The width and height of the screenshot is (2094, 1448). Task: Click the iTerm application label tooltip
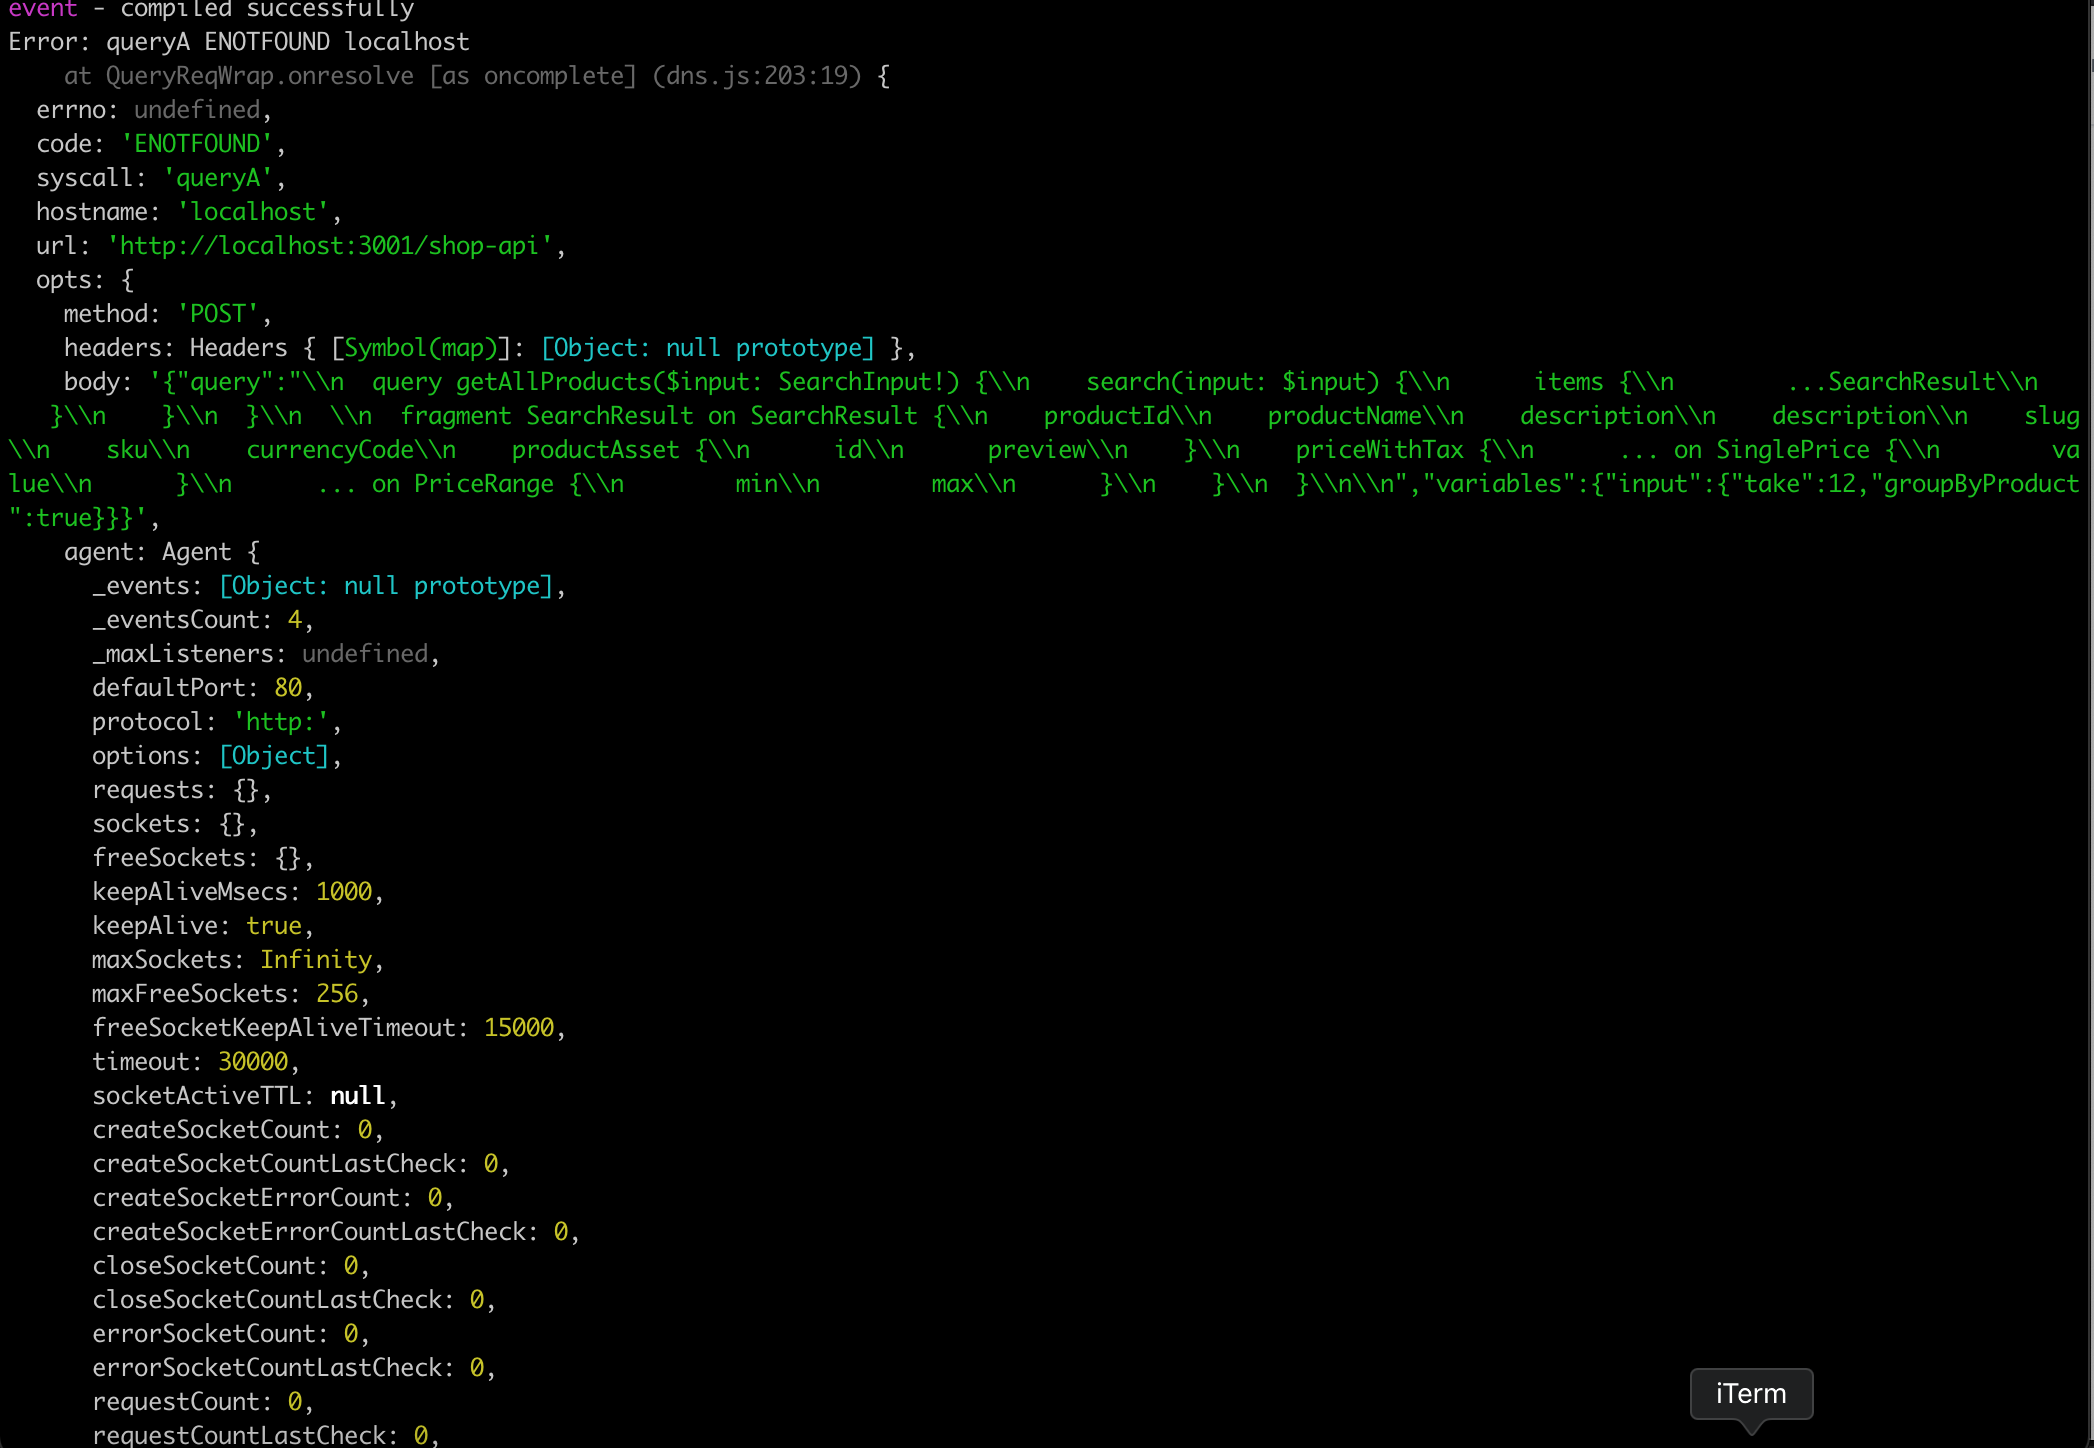coord(1750,1393)
